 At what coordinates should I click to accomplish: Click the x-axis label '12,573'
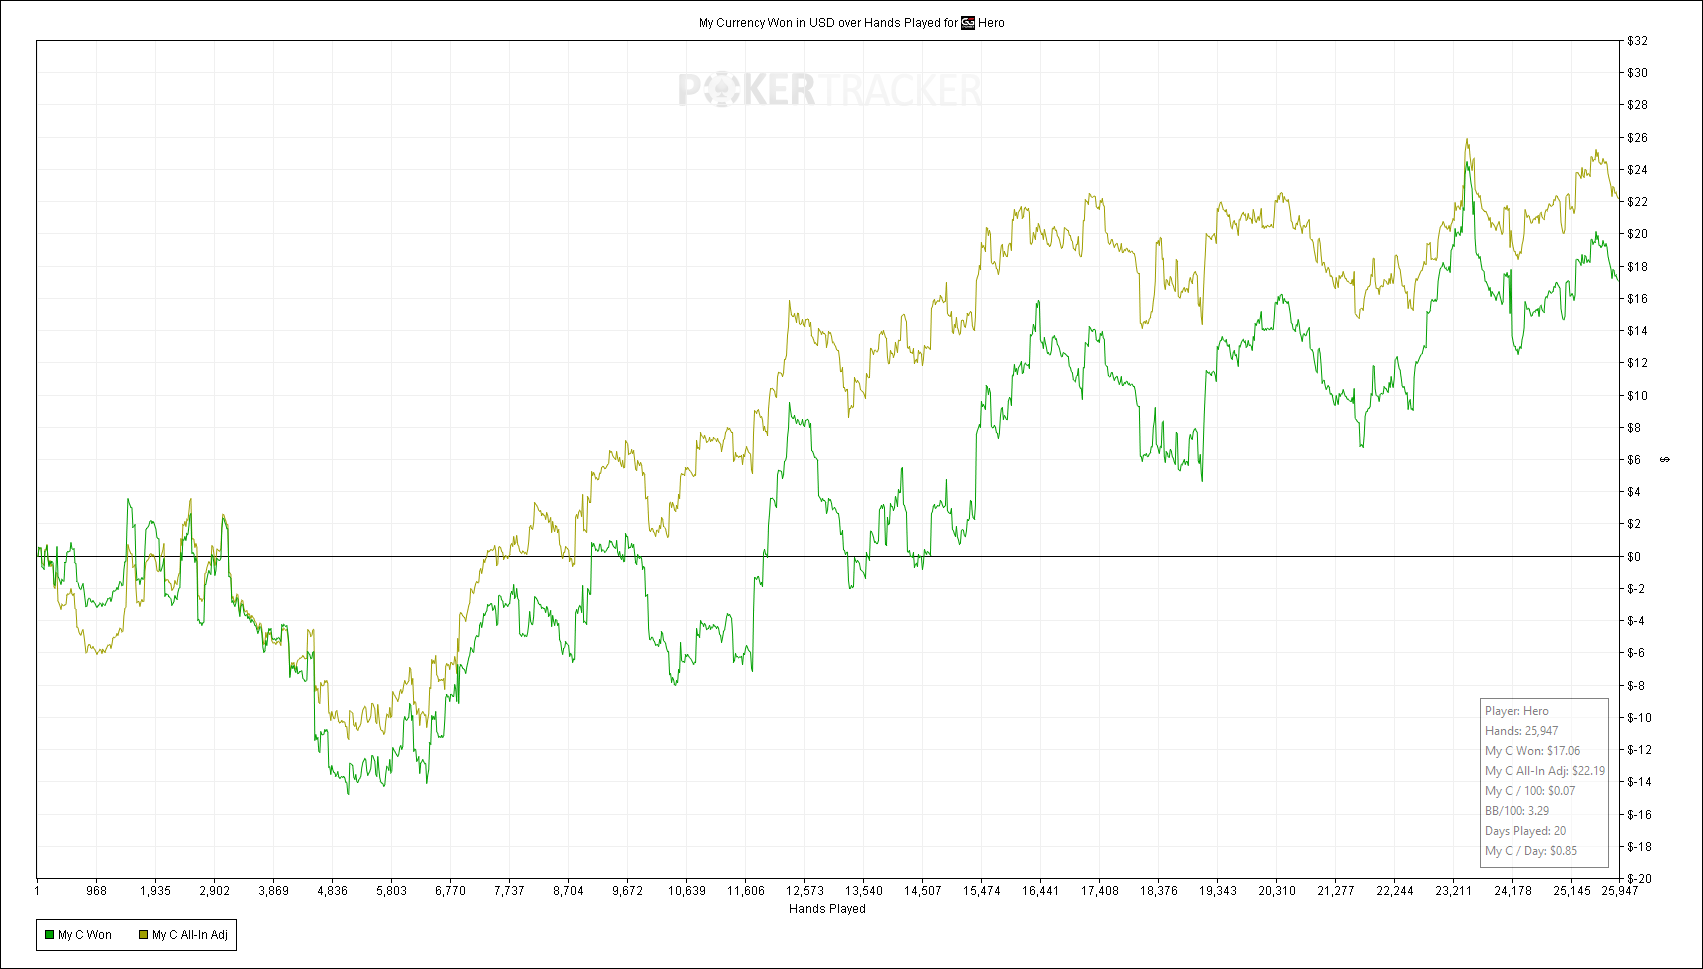pyautogui.click(x=804, y=891)
